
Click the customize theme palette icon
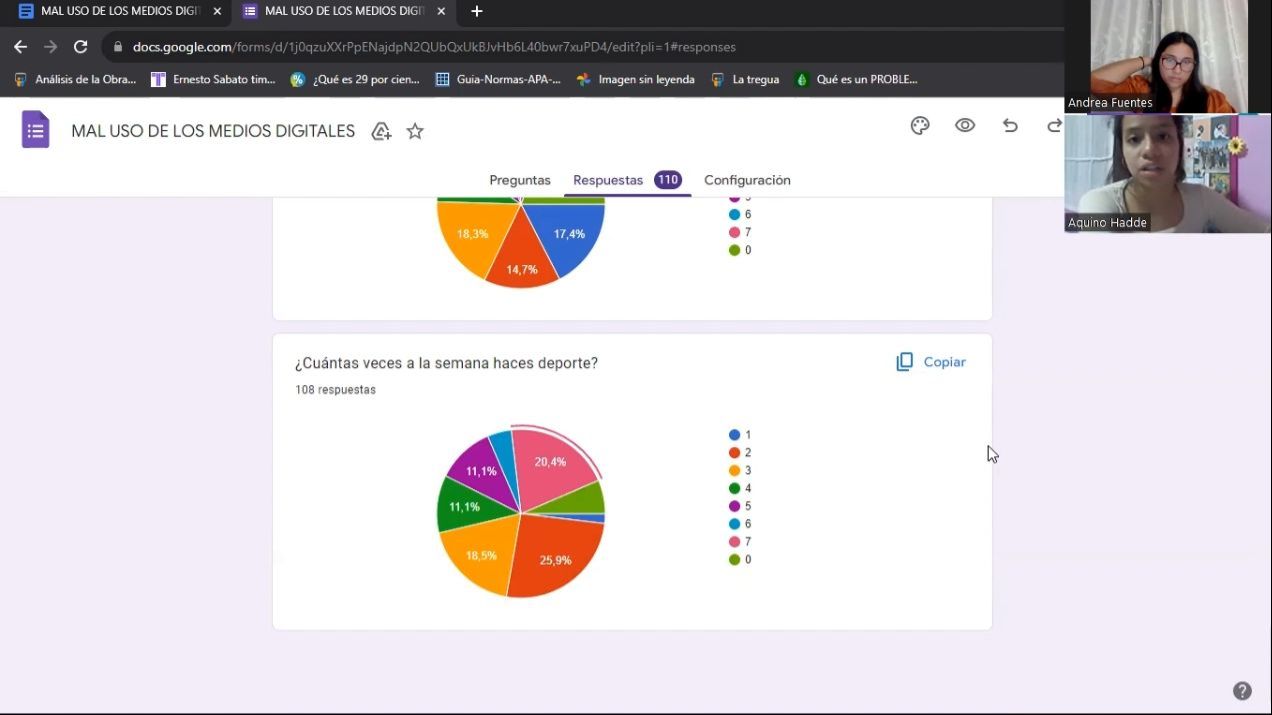920,125
